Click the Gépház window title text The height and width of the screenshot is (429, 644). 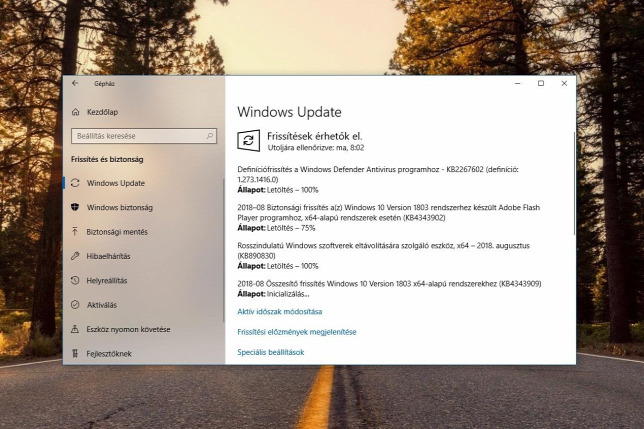click(104, 84)
